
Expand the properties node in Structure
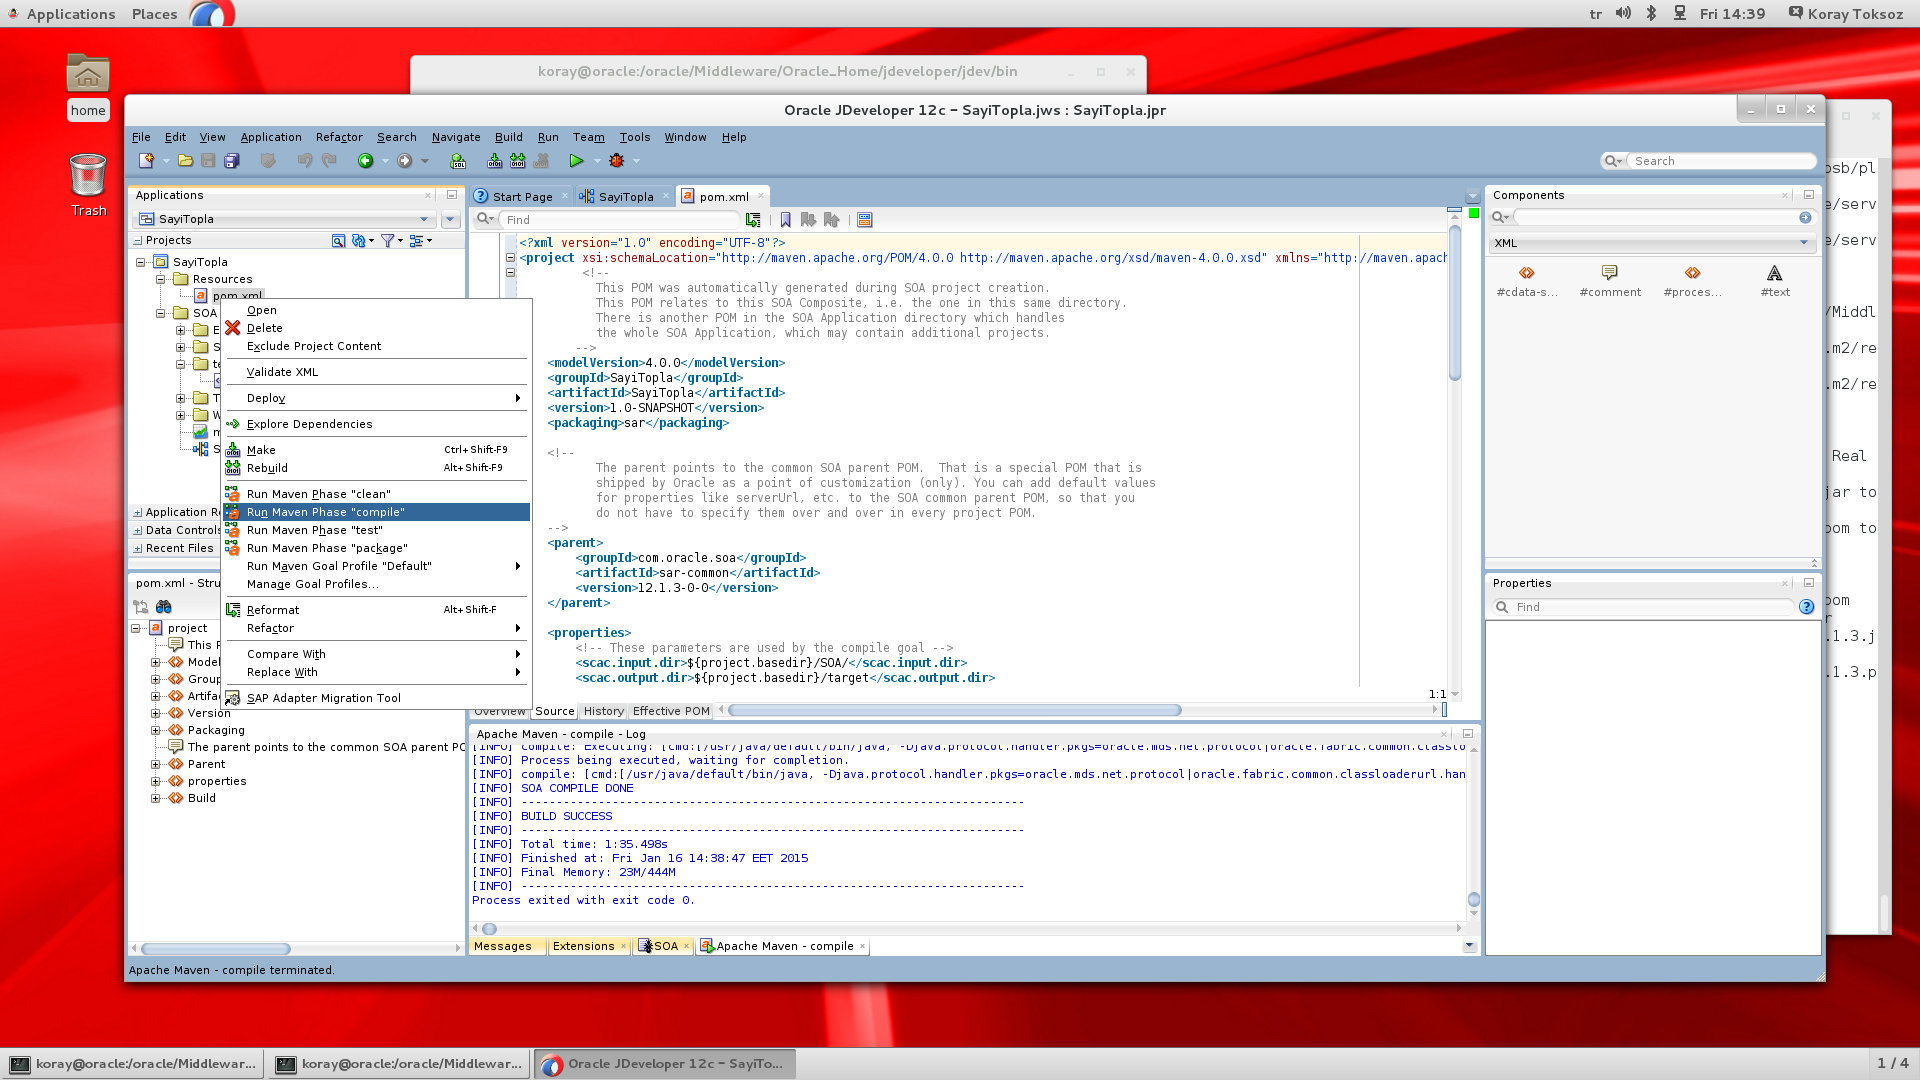tap(155, 781)
